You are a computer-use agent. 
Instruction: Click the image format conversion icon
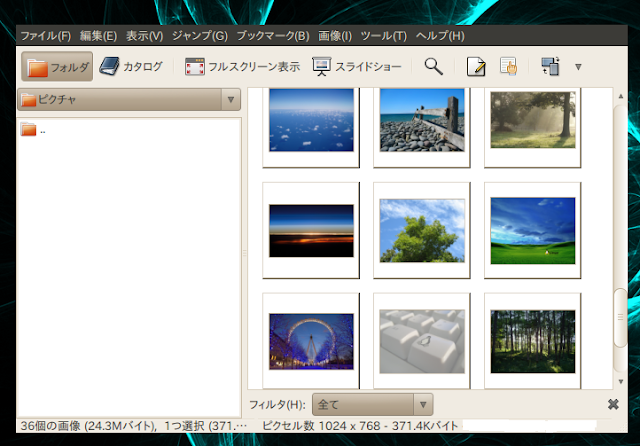[550, 67]
